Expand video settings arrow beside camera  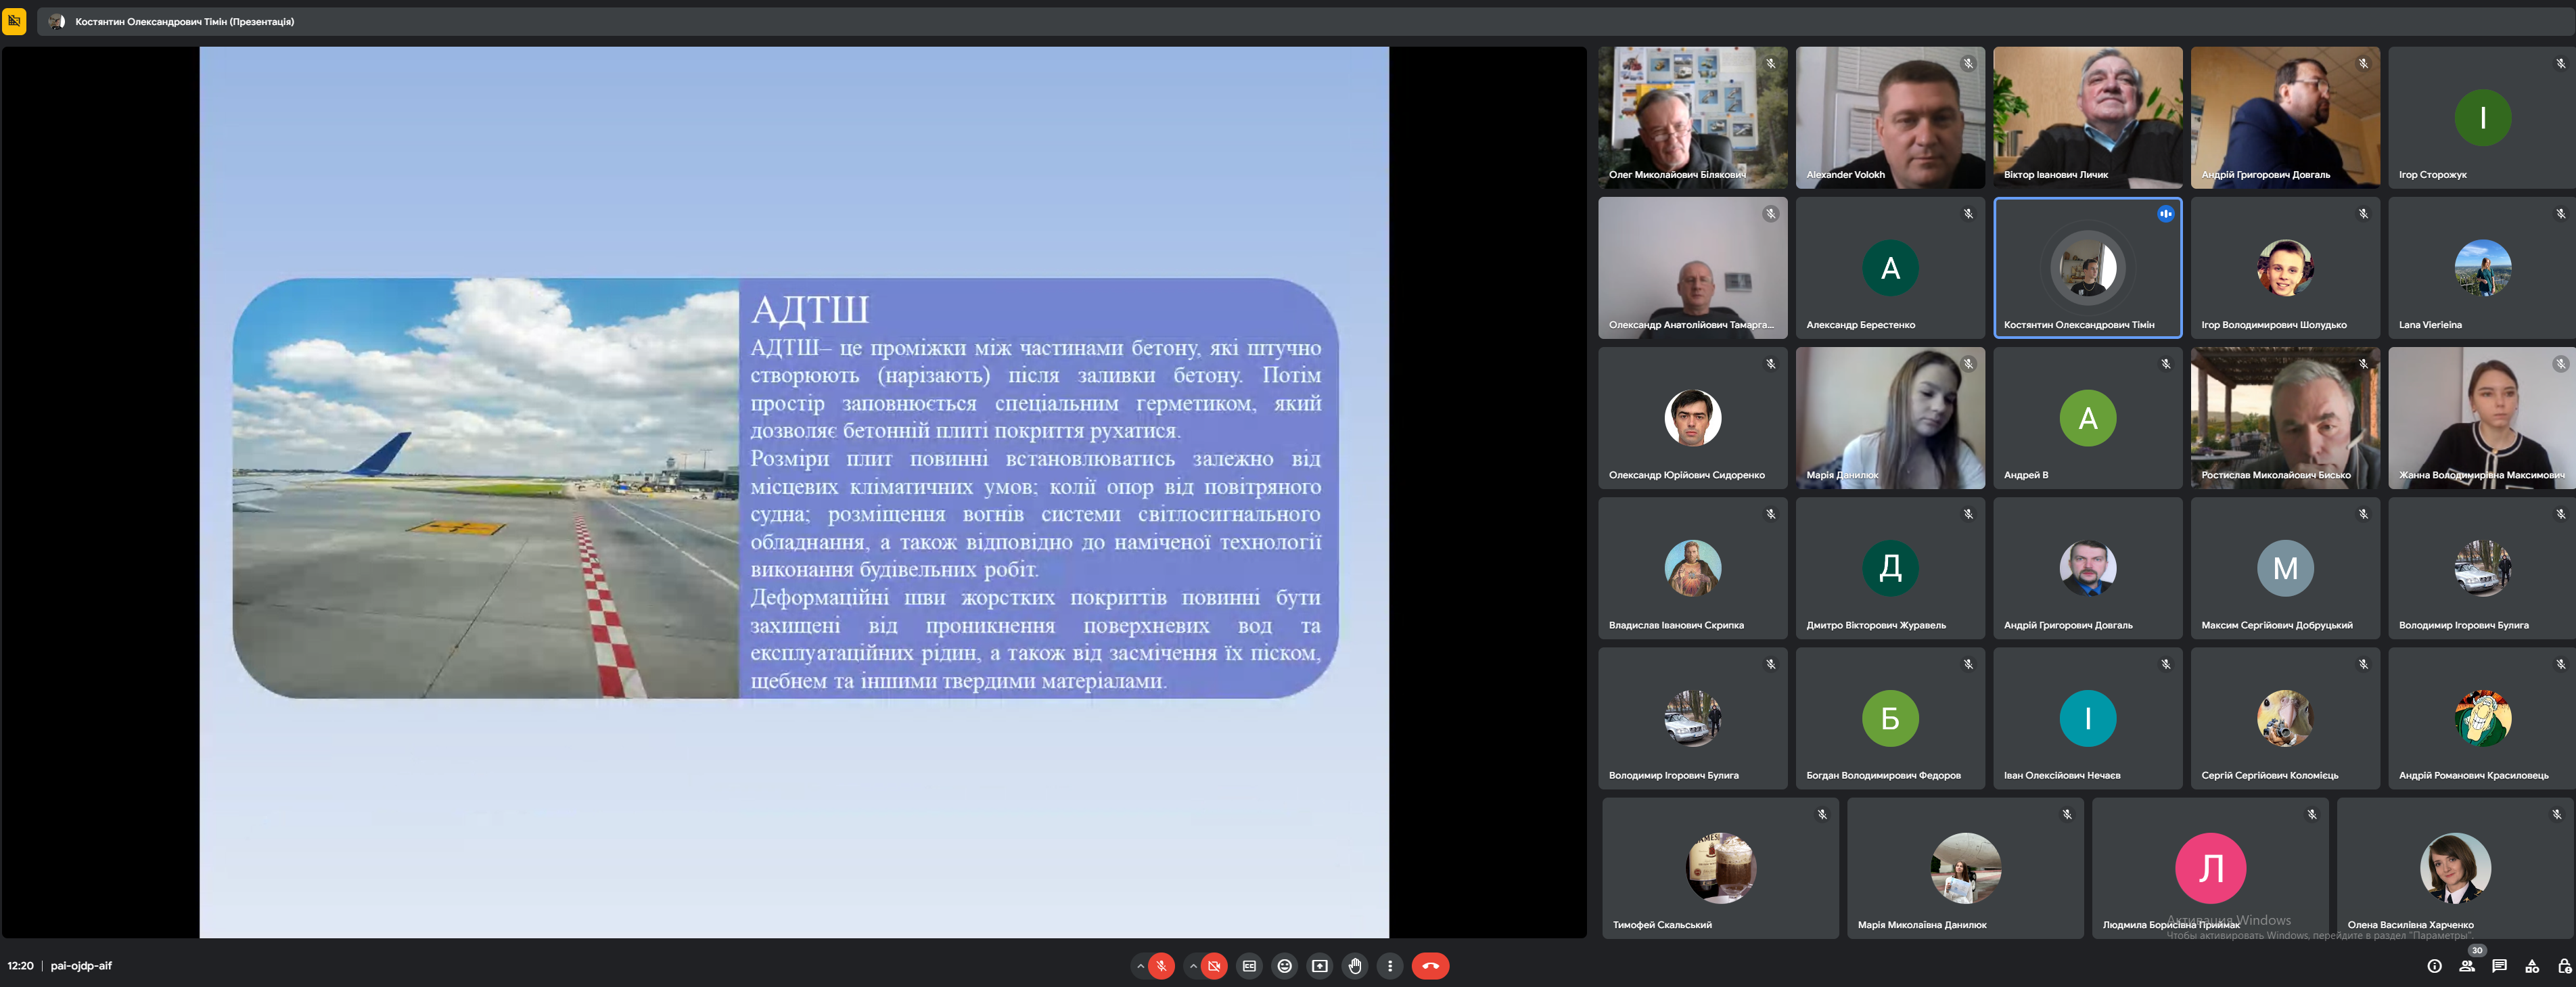[x=1193, y=966]
